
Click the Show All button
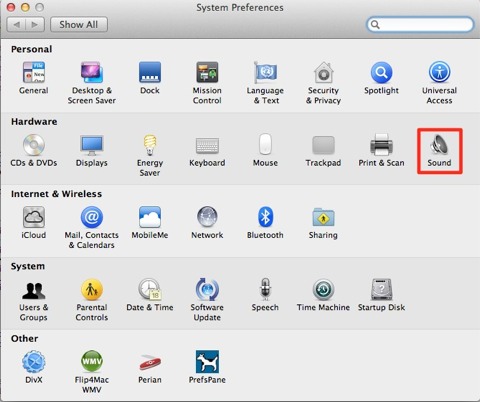[79, 25]
